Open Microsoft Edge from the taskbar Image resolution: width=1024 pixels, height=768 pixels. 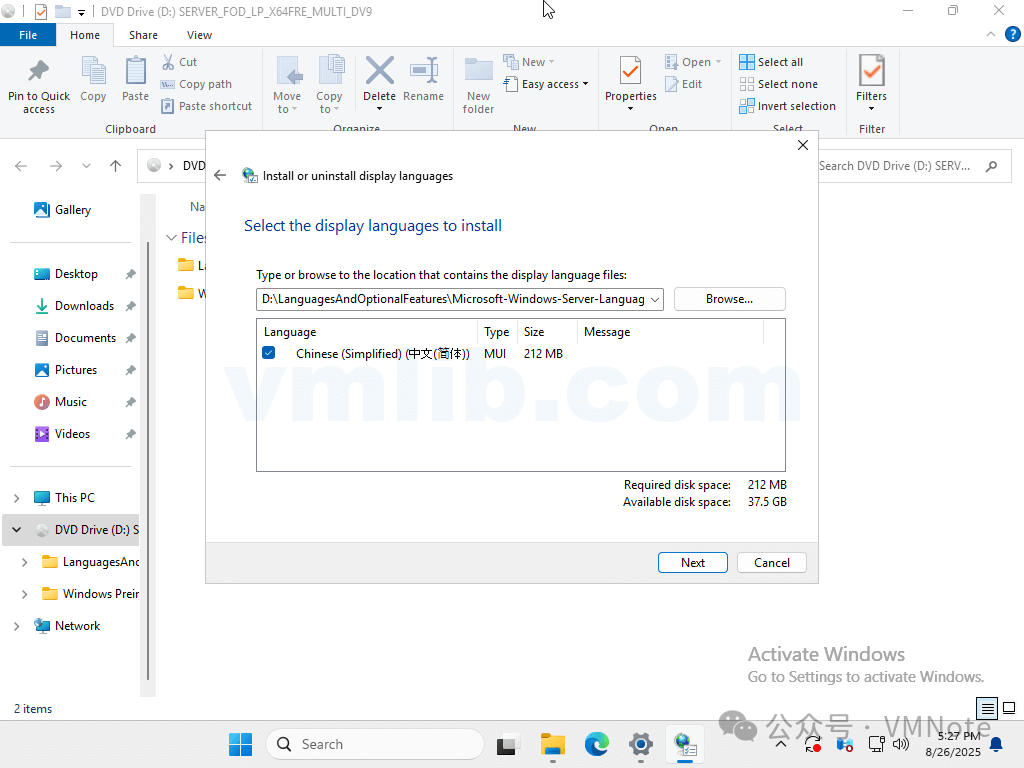tap(597, 744)
